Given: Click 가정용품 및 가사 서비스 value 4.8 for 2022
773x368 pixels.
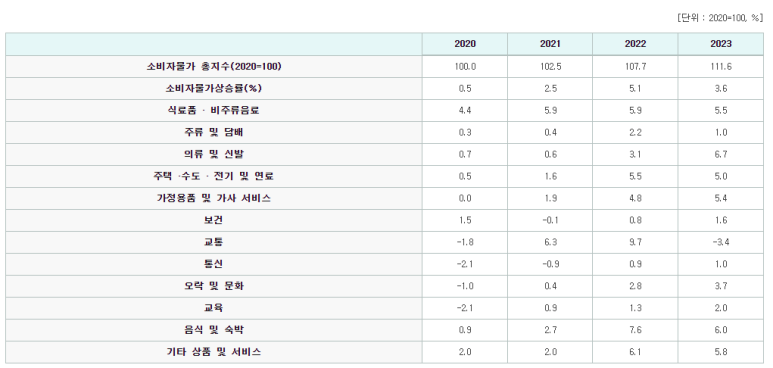Looking at the screenshot, I should [635, 198].
